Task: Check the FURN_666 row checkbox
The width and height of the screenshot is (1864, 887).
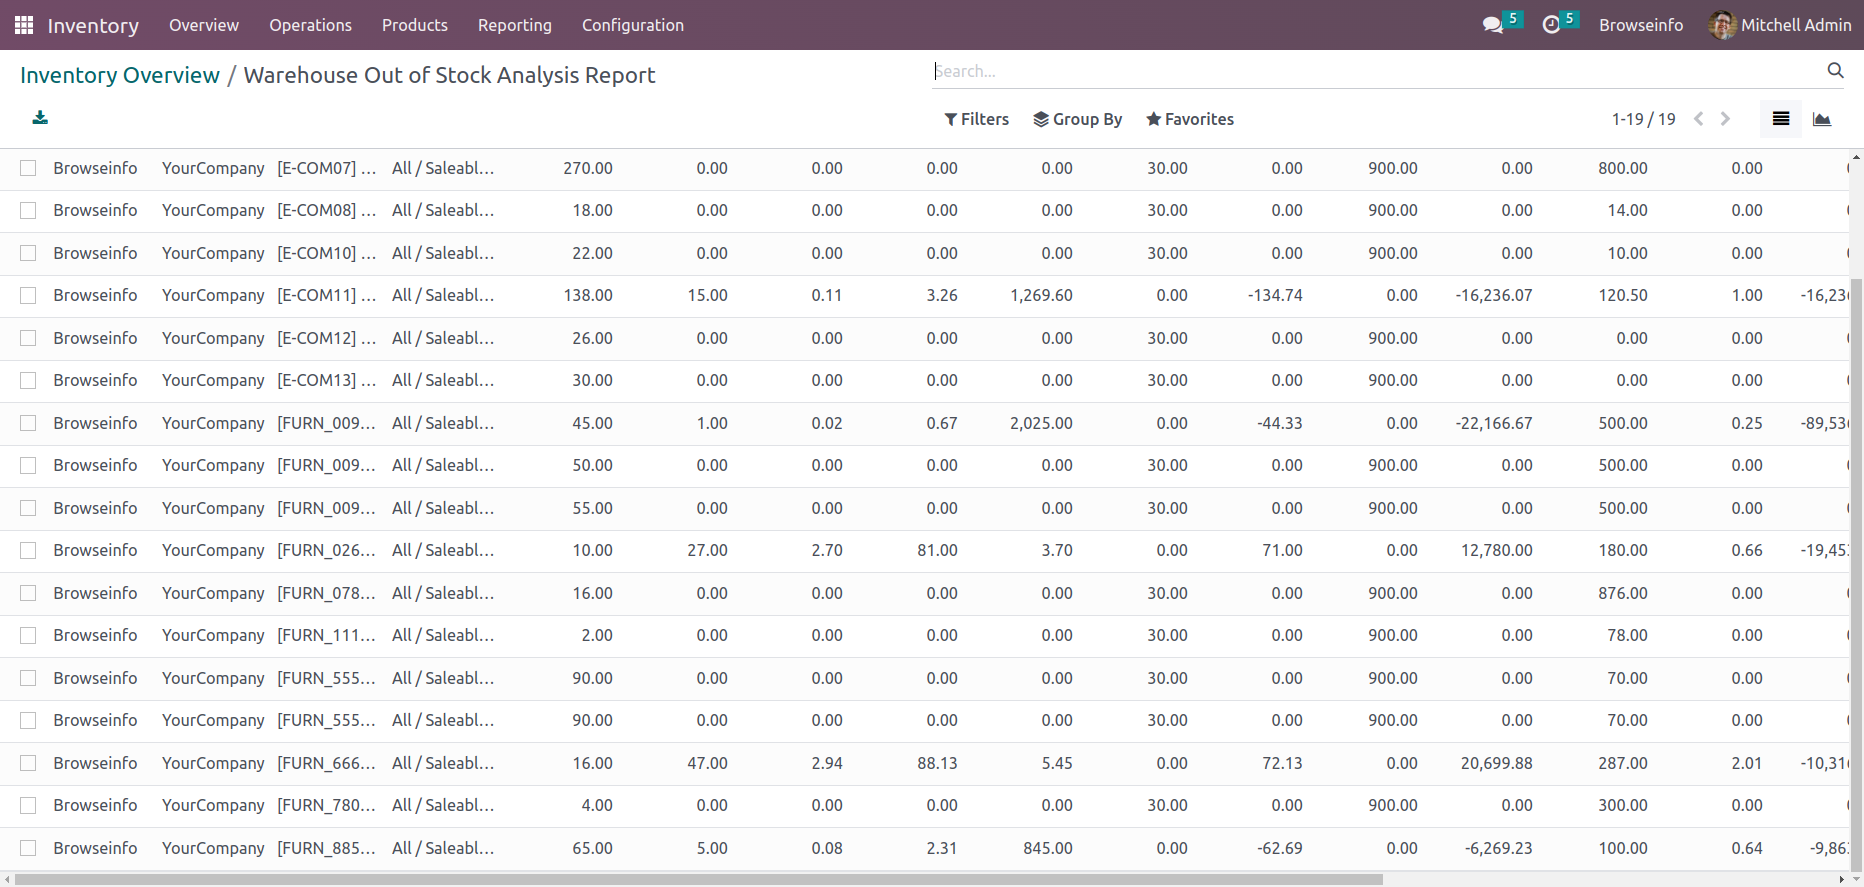Action: [x=28, y=763]
